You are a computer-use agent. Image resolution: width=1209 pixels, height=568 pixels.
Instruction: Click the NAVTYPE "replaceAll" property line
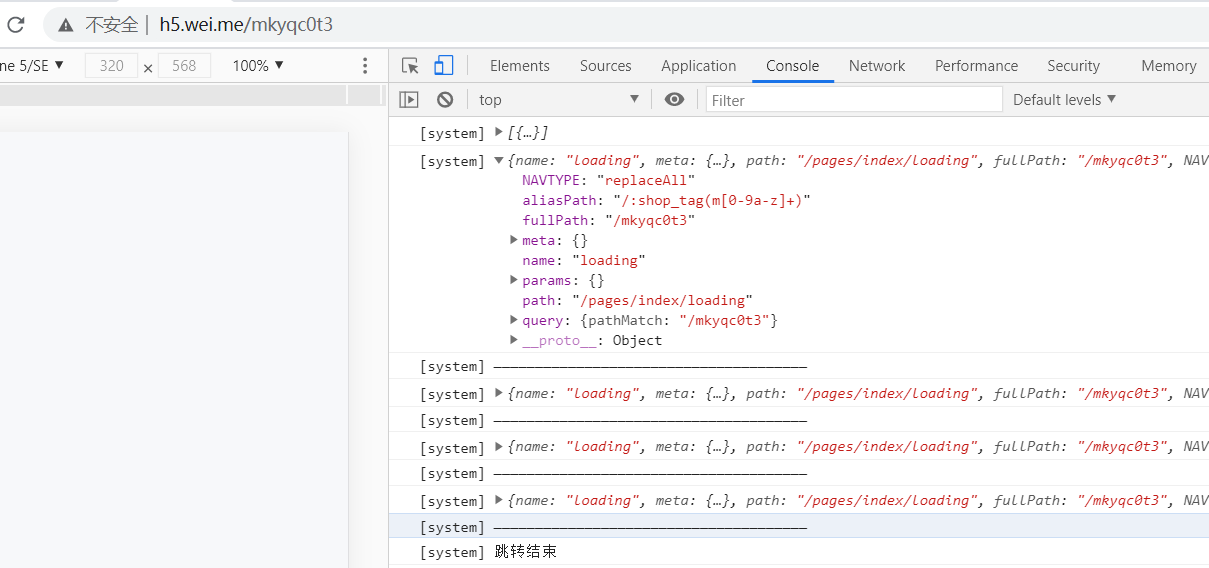608,180
